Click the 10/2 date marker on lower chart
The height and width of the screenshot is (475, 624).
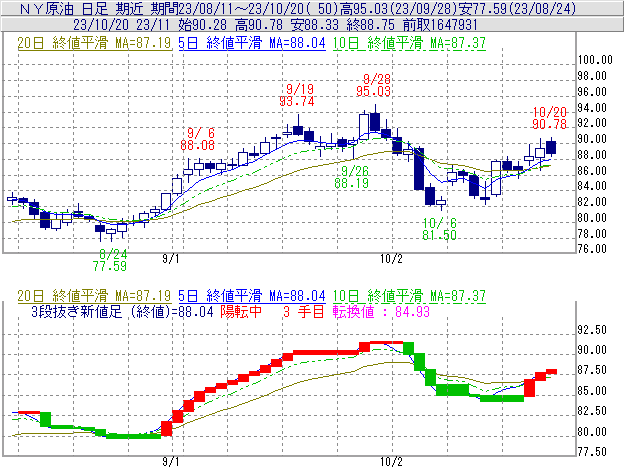click(x=391, y=462)
